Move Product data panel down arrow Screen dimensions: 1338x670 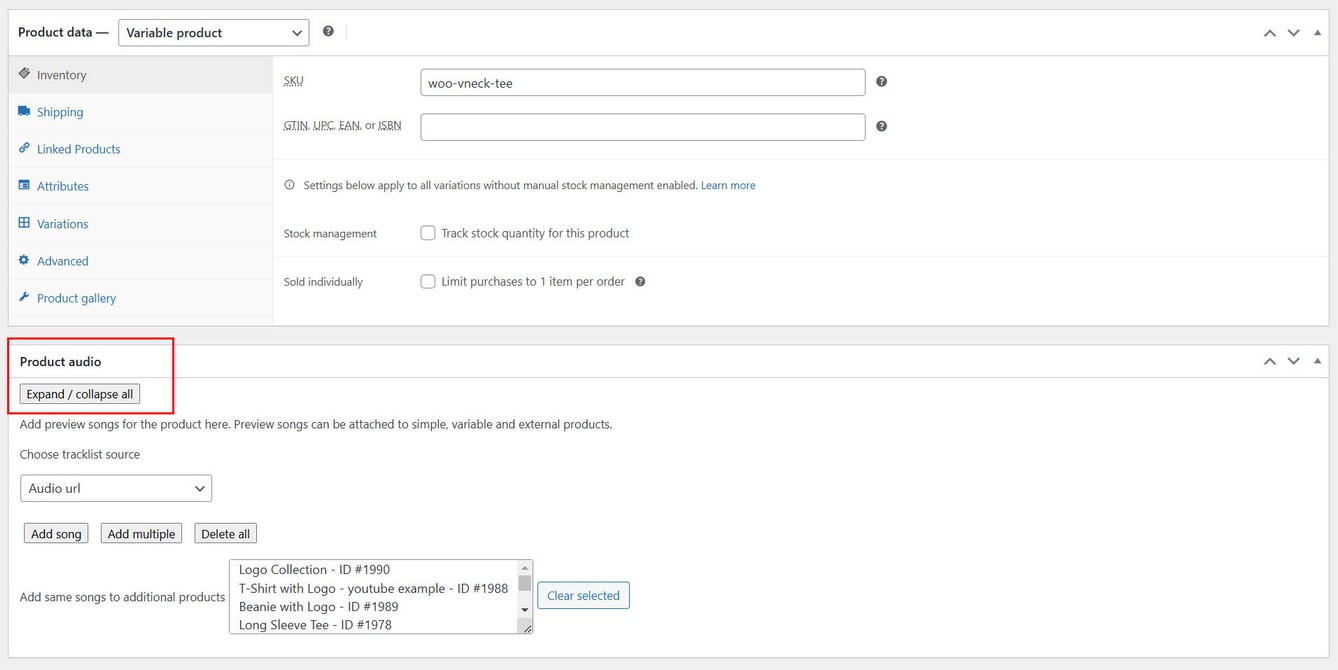1293,33
